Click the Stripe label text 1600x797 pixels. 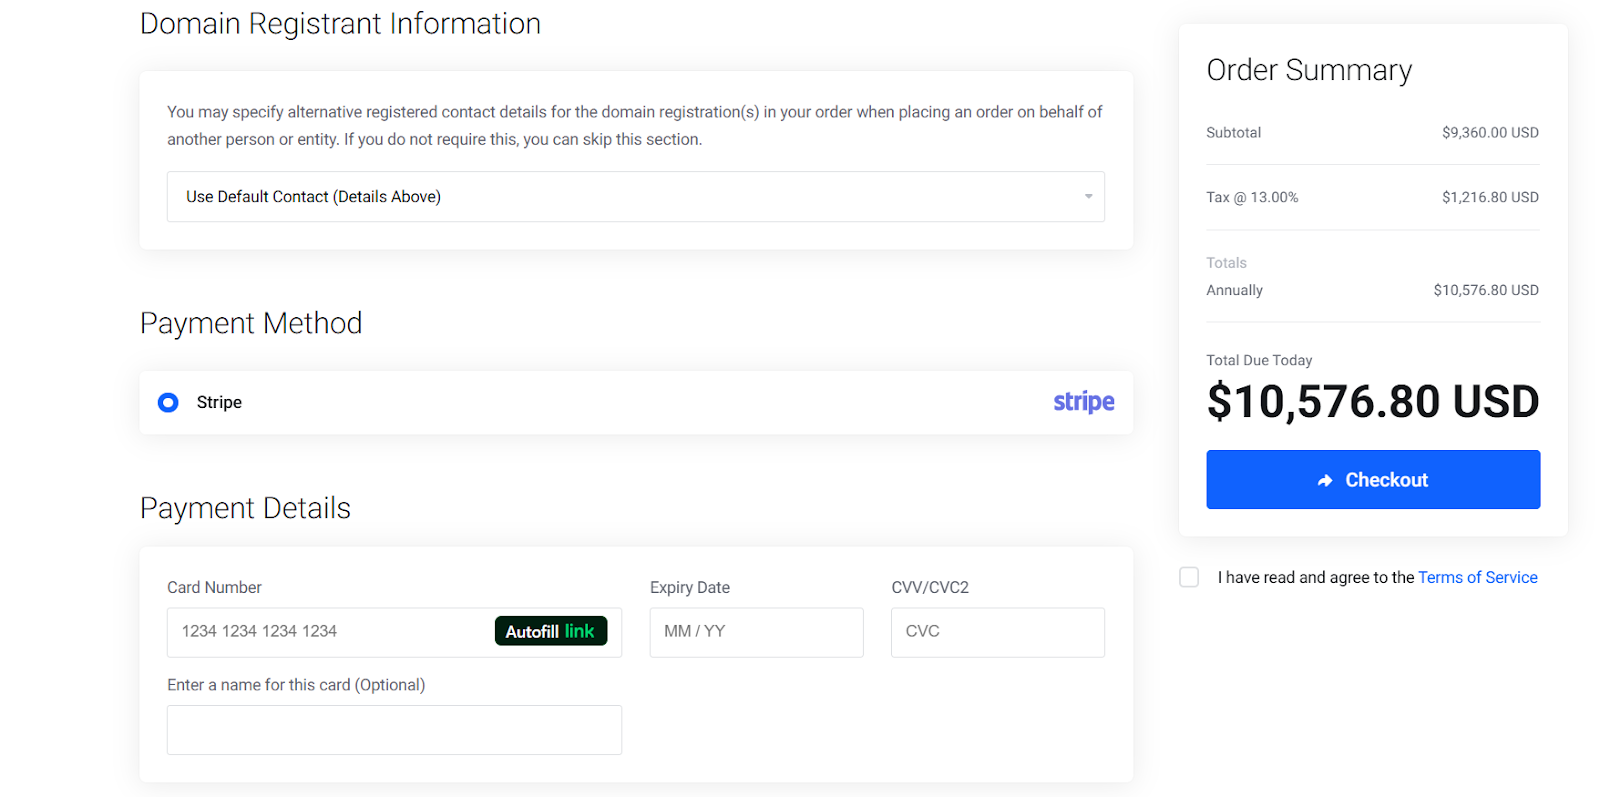coord(219,402)
